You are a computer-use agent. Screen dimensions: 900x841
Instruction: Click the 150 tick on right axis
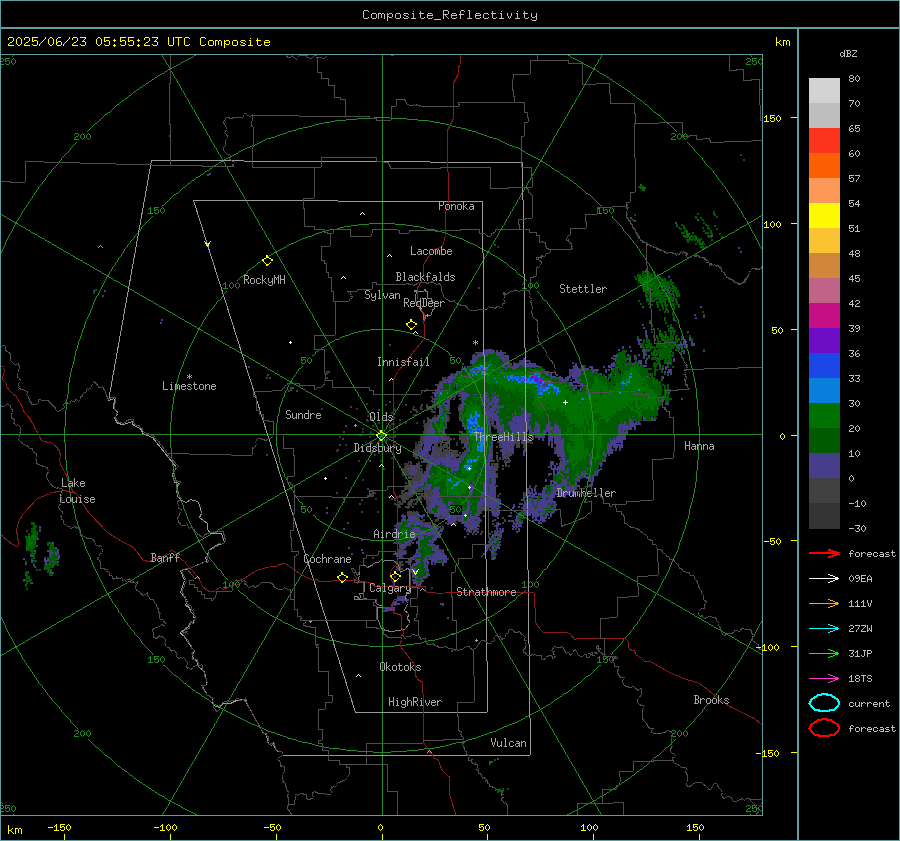pyautogui.click(x=772, y=118)
